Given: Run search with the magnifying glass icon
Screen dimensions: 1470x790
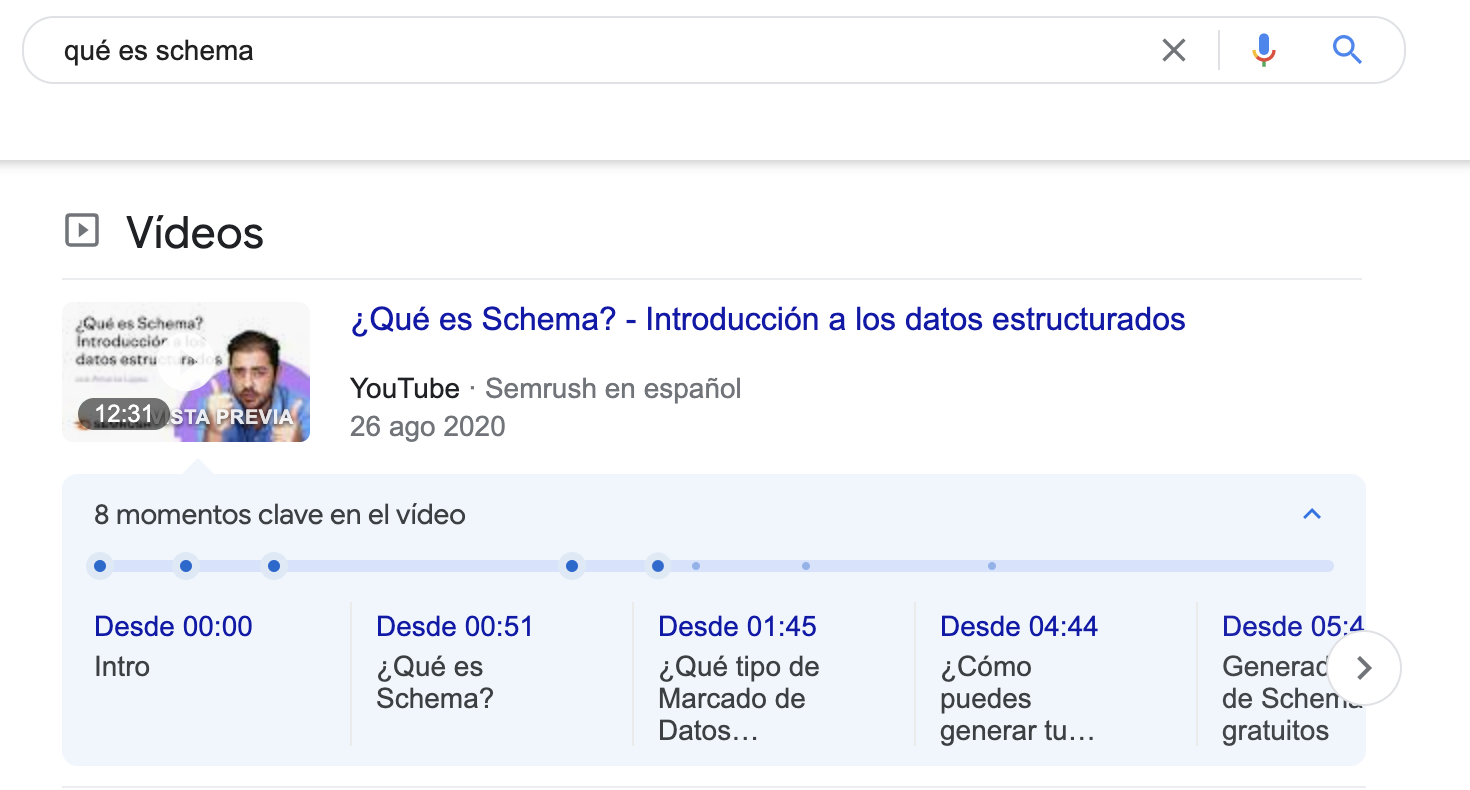Looking at the screenshot, I should coord(1347,50).
